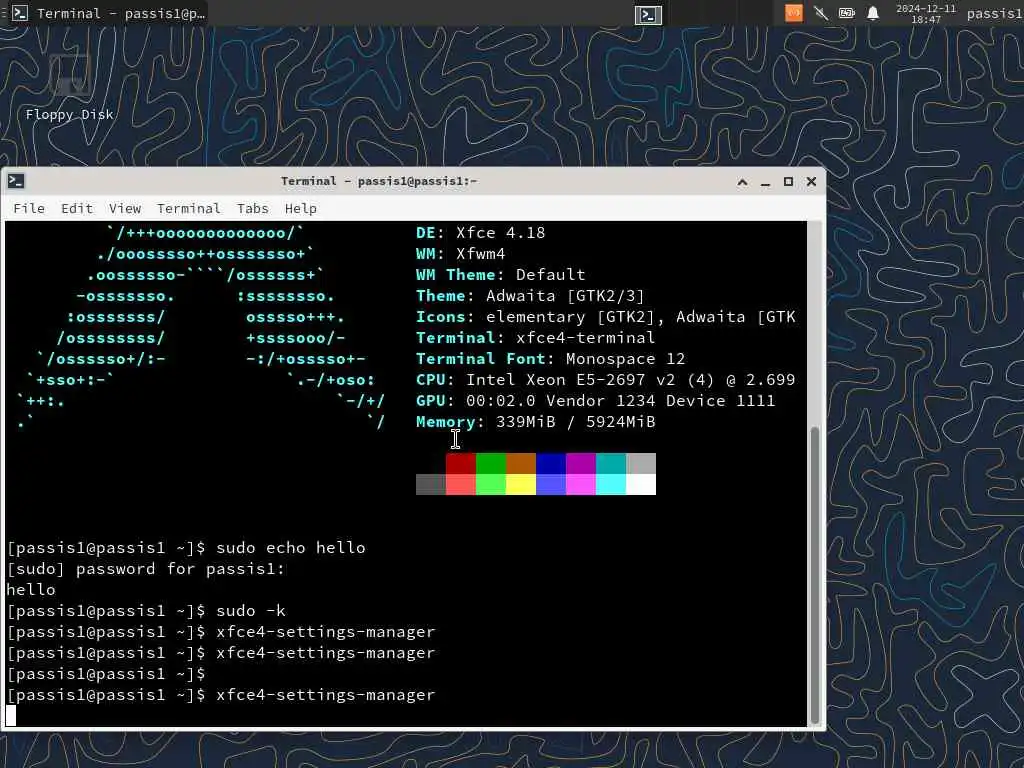Launch terminal from center panel launcher icon
This screenshot has width=1024, height=768.
[648, 14]
